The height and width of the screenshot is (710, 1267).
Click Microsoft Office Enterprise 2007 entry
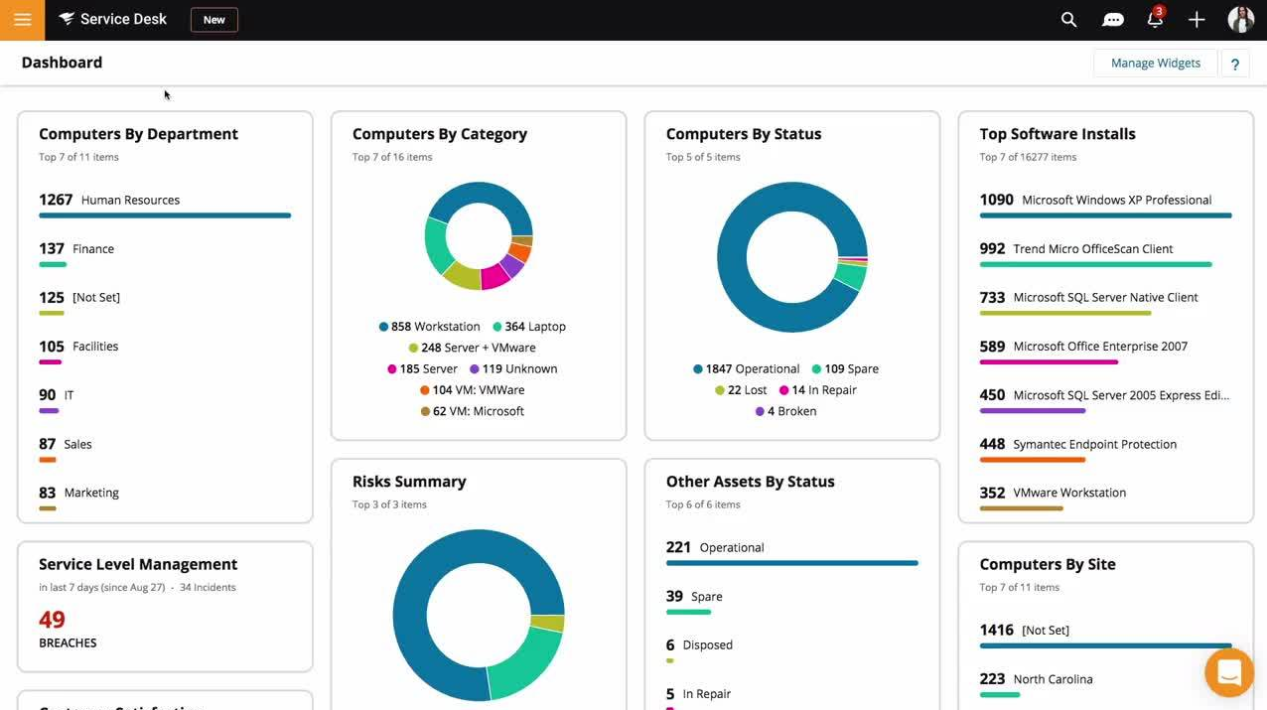(x=1106, y=350)
